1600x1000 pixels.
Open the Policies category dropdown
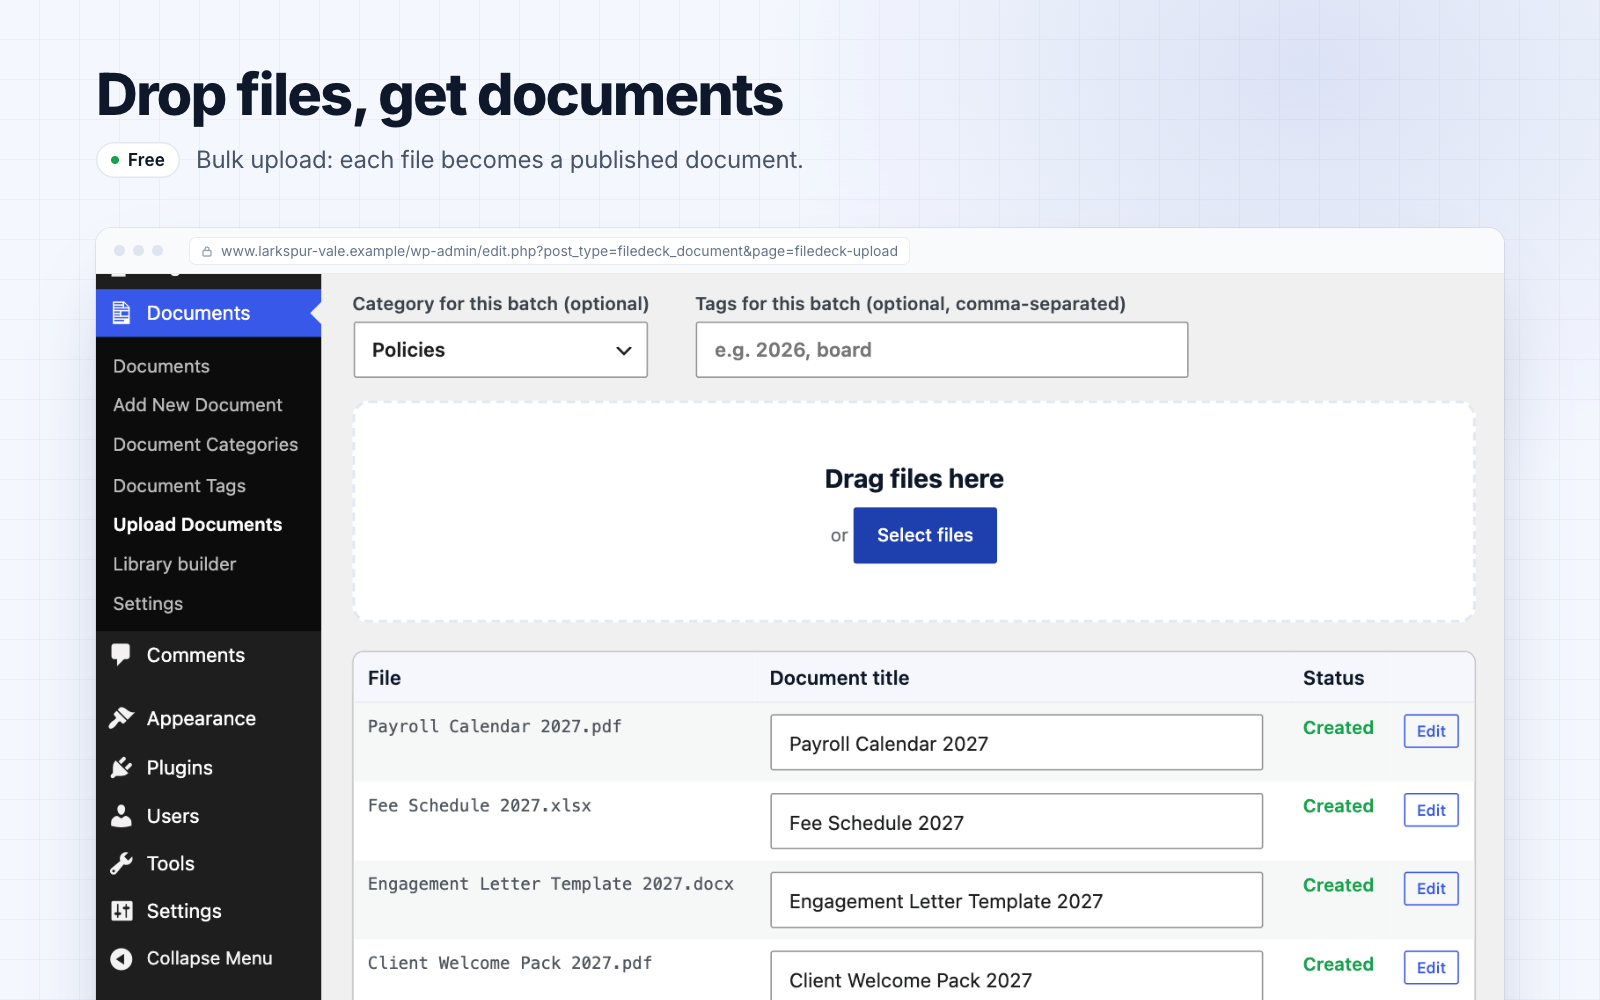[x=501, y=350]
